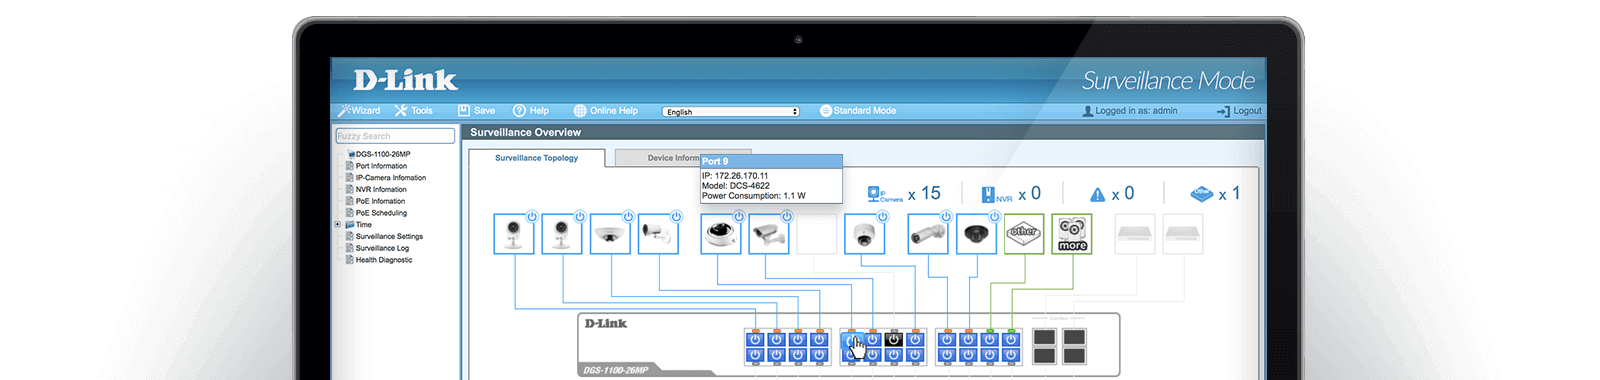Select the Surveillance Topology tab
Screen dimensions: 1600x380
pyautogui.click(x=536, y=158)
